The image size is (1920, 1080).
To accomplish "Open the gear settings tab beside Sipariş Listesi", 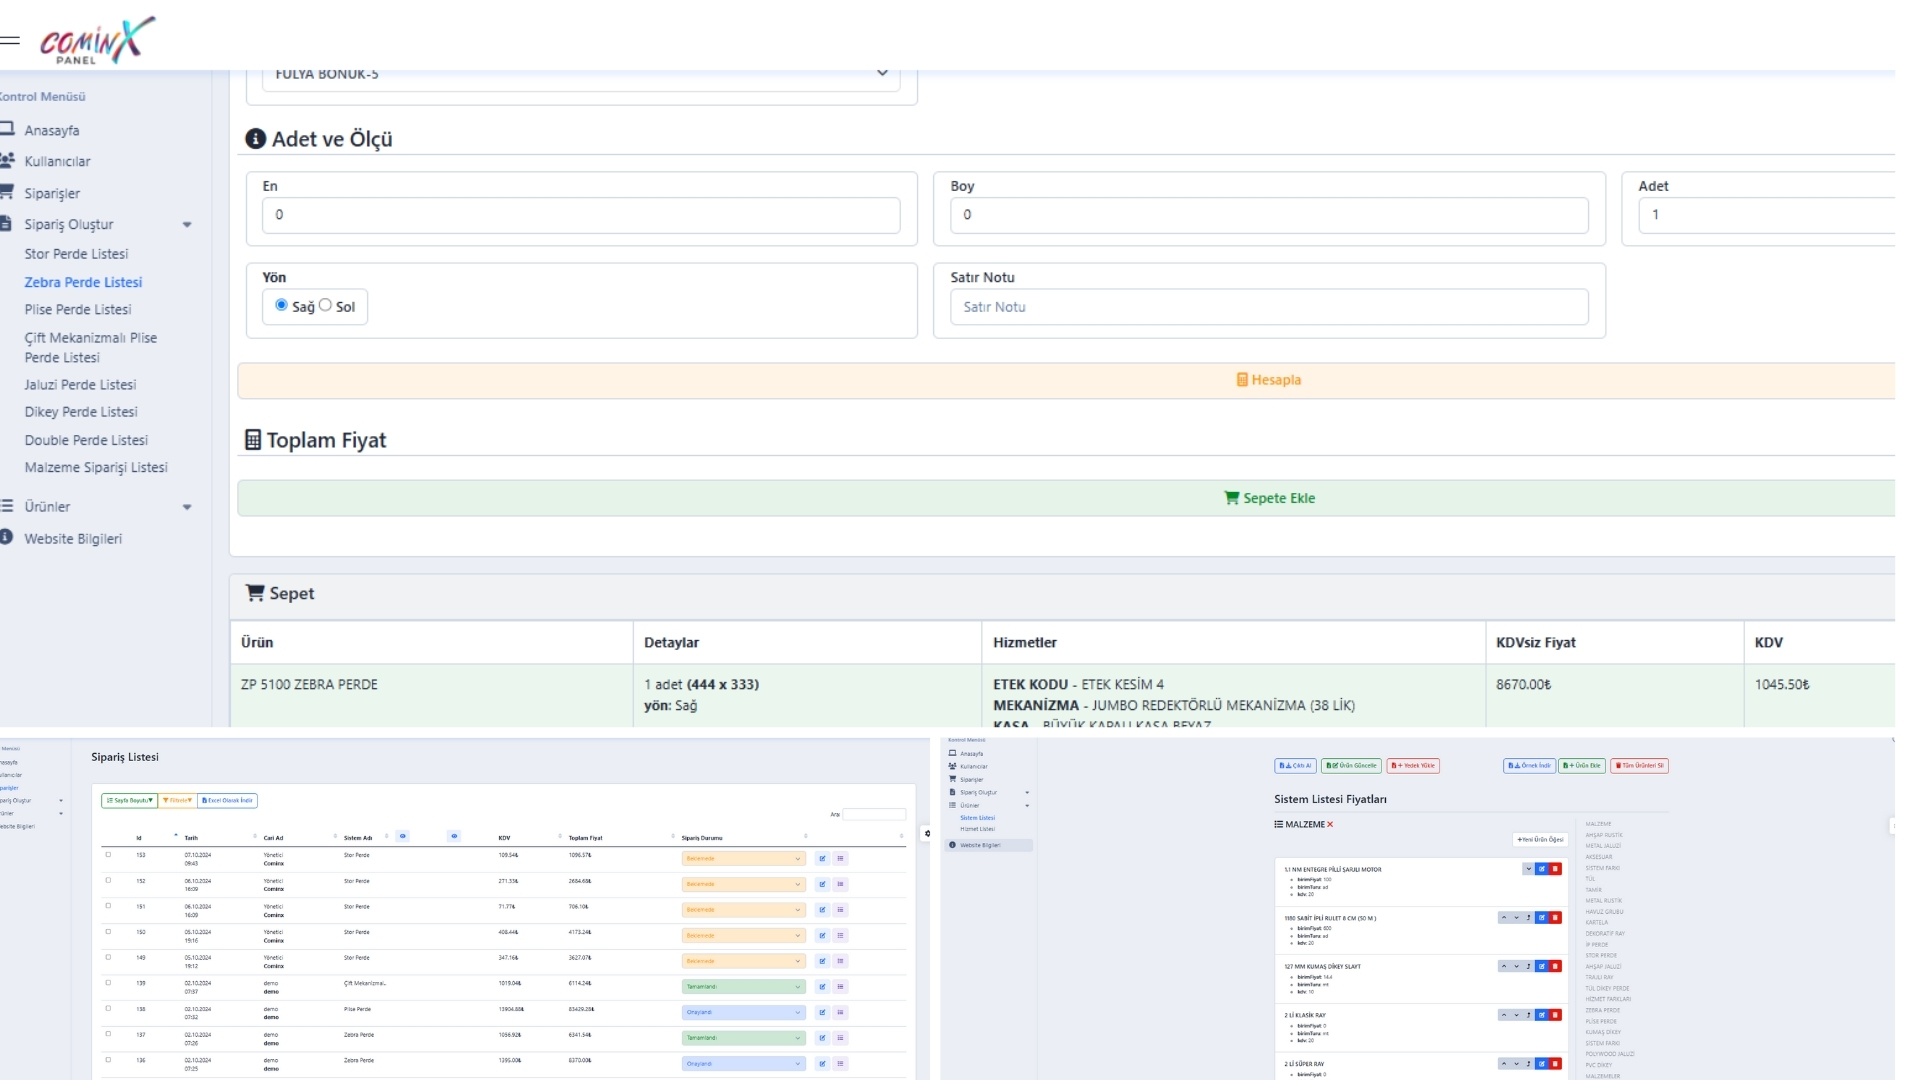I will 927,834.
